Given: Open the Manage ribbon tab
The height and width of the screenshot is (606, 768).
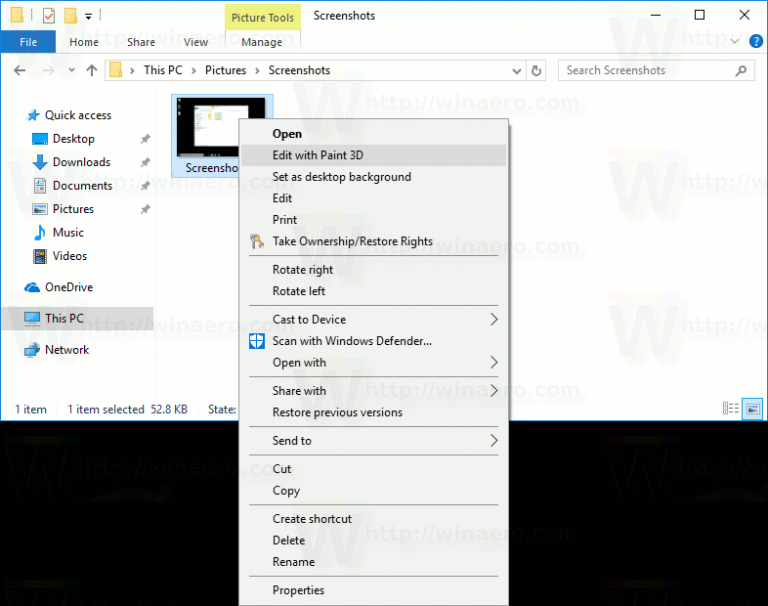Looking at the screenshot, I should click(262, 42).
